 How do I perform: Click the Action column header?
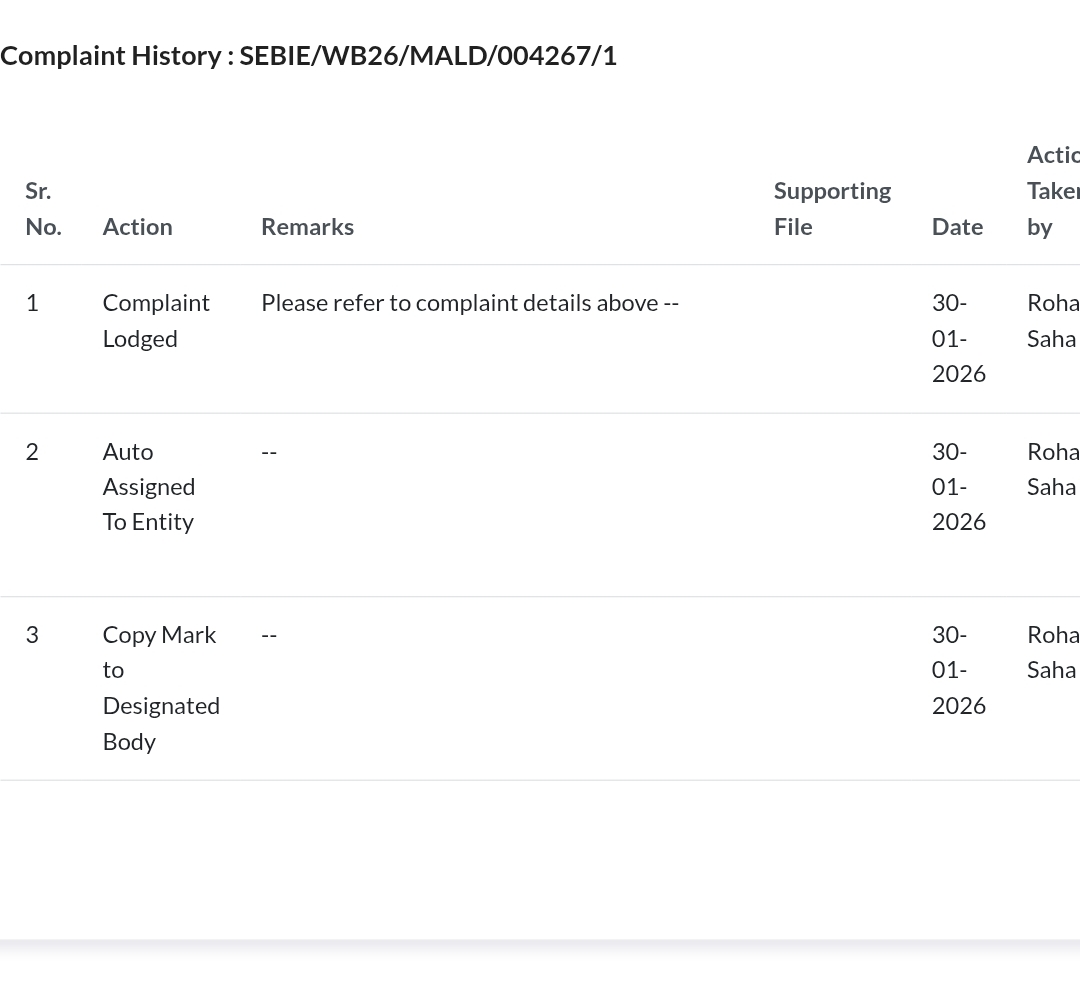137,227
